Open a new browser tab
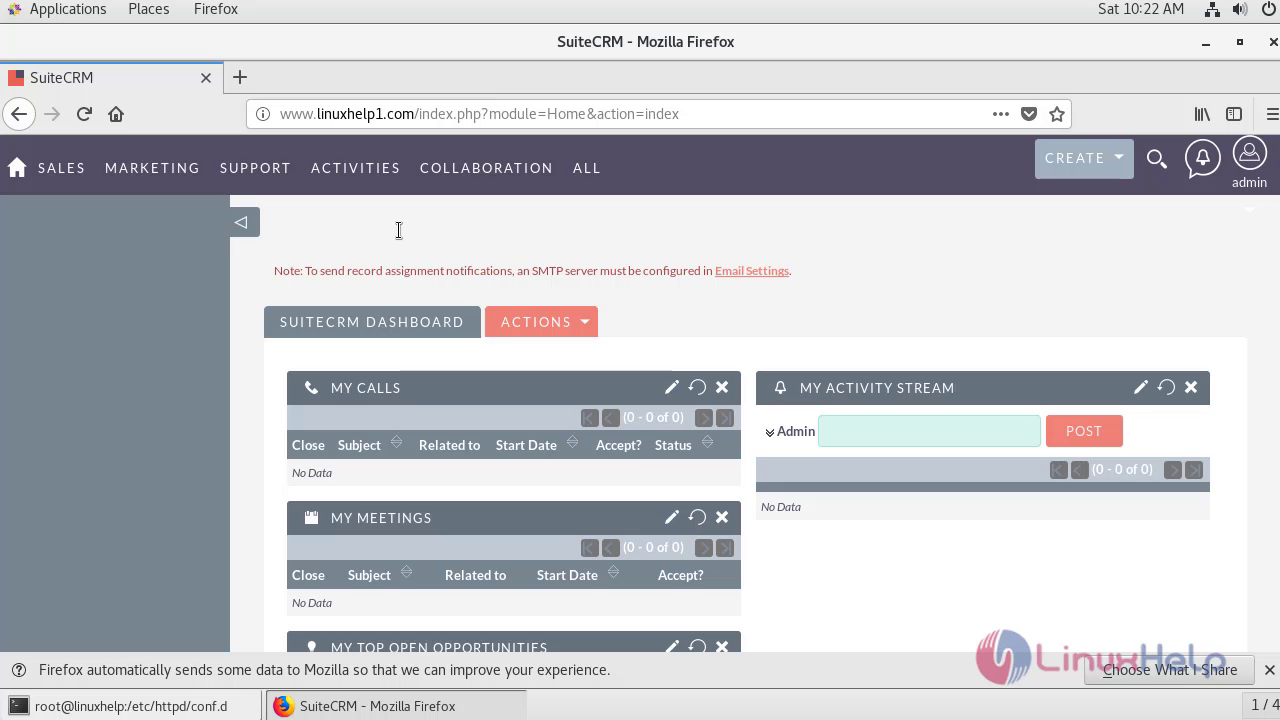This screenshot has width=1280, height=720. 240,77
